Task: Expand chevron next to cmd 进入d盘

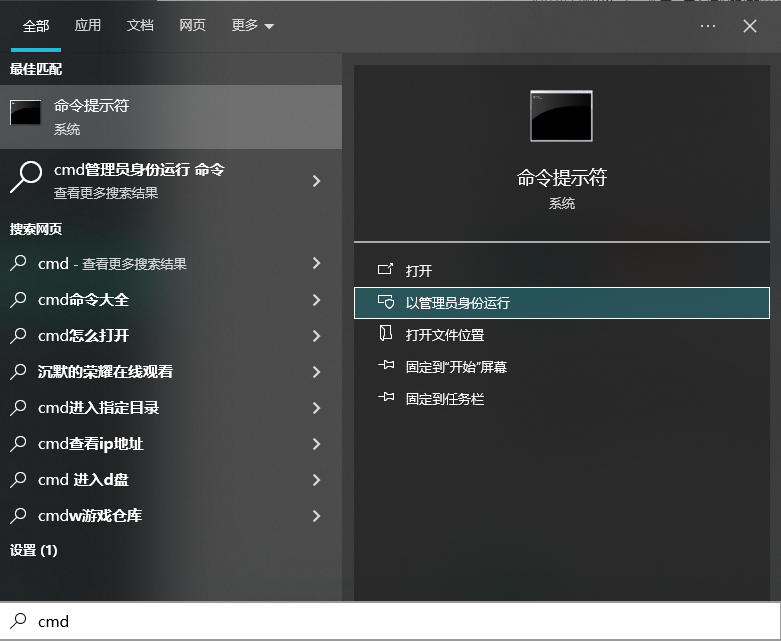Action: (316, 480)
